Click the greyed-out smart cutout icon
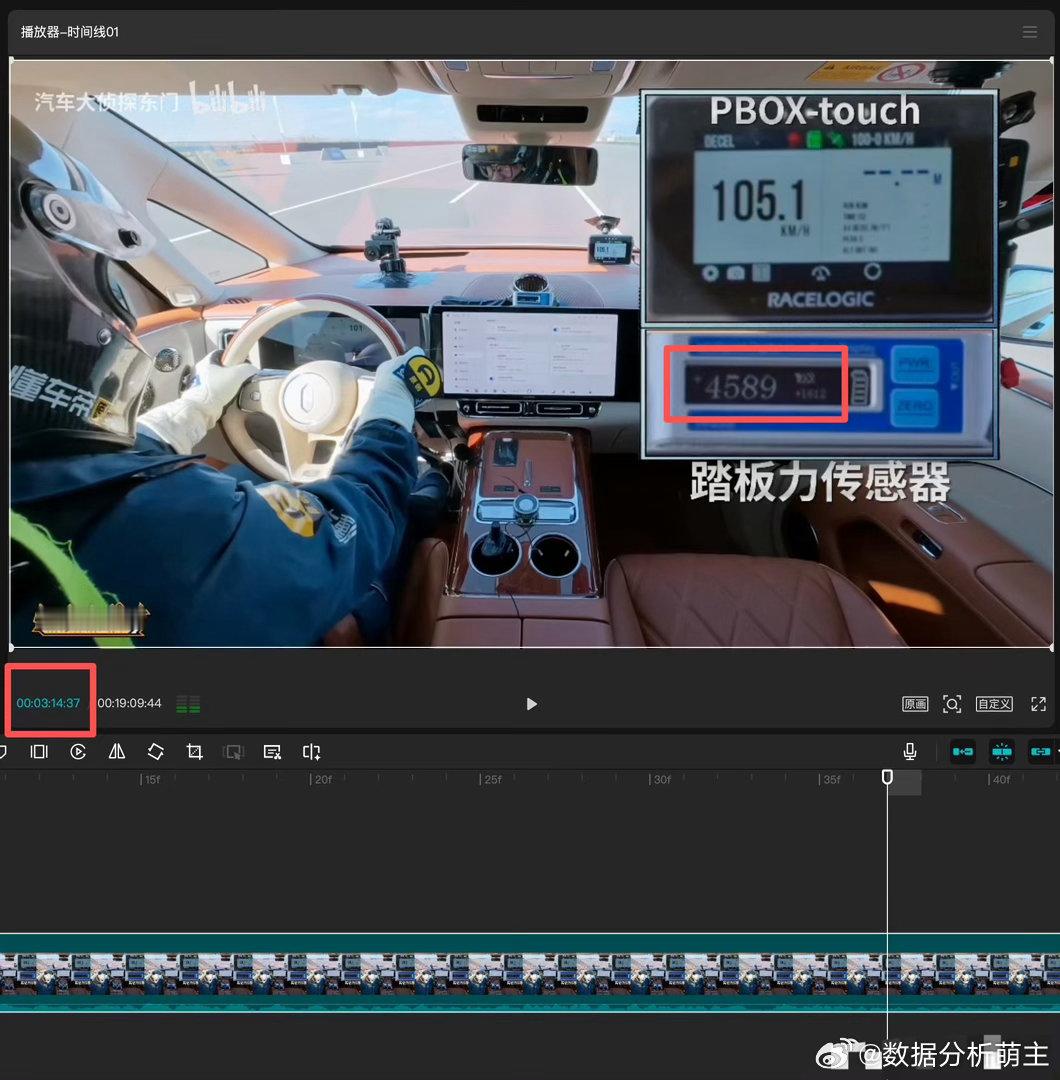 [233, 751]
